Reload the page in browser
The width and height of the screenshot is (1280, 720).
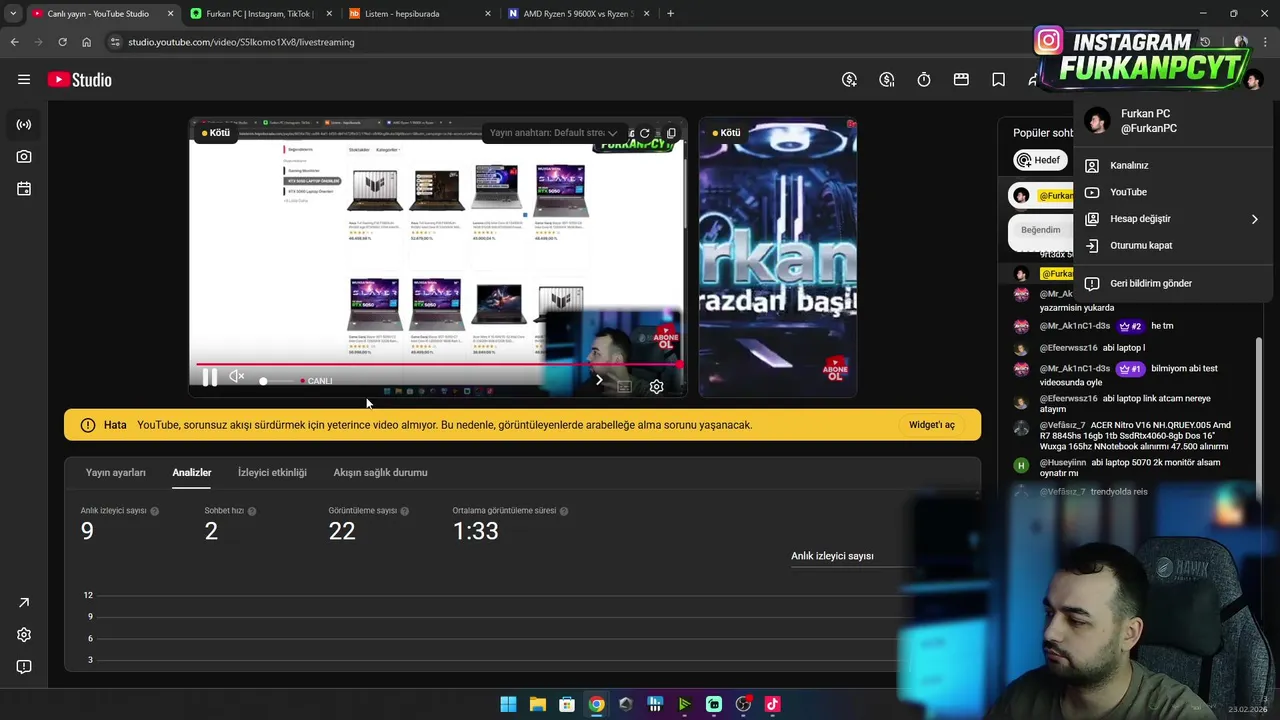(x=62, y=42)
